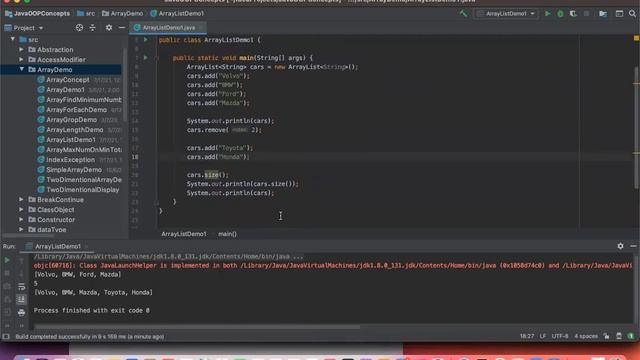Click the editor vertical scrollbar
Screen dimensions: 640x360
[x=636, y=127]
